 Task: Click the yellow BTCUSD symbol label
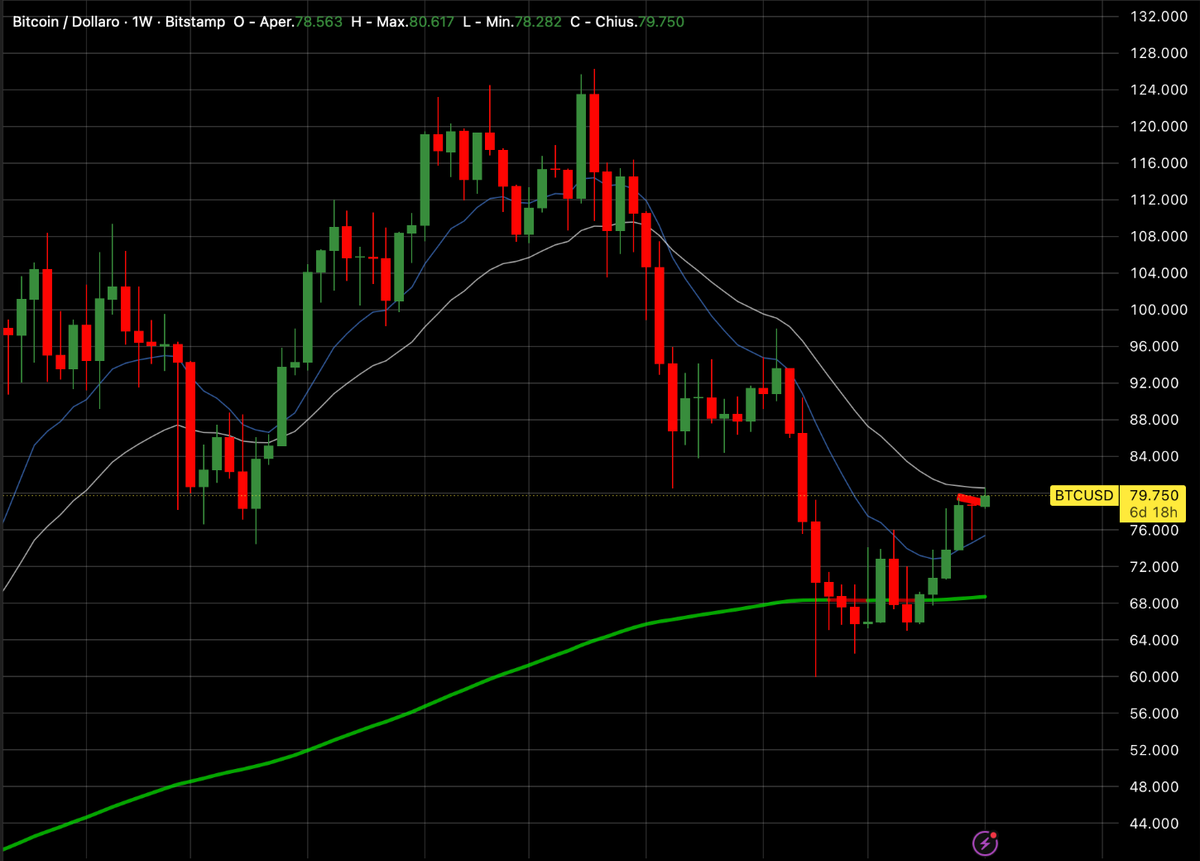(x=1083, y=495)
